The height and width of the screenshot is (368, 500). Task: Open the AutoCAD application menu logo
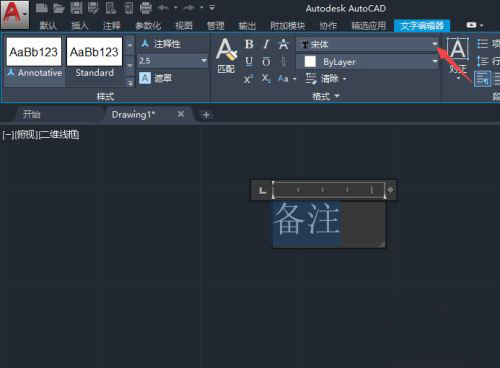coord(14,14)
